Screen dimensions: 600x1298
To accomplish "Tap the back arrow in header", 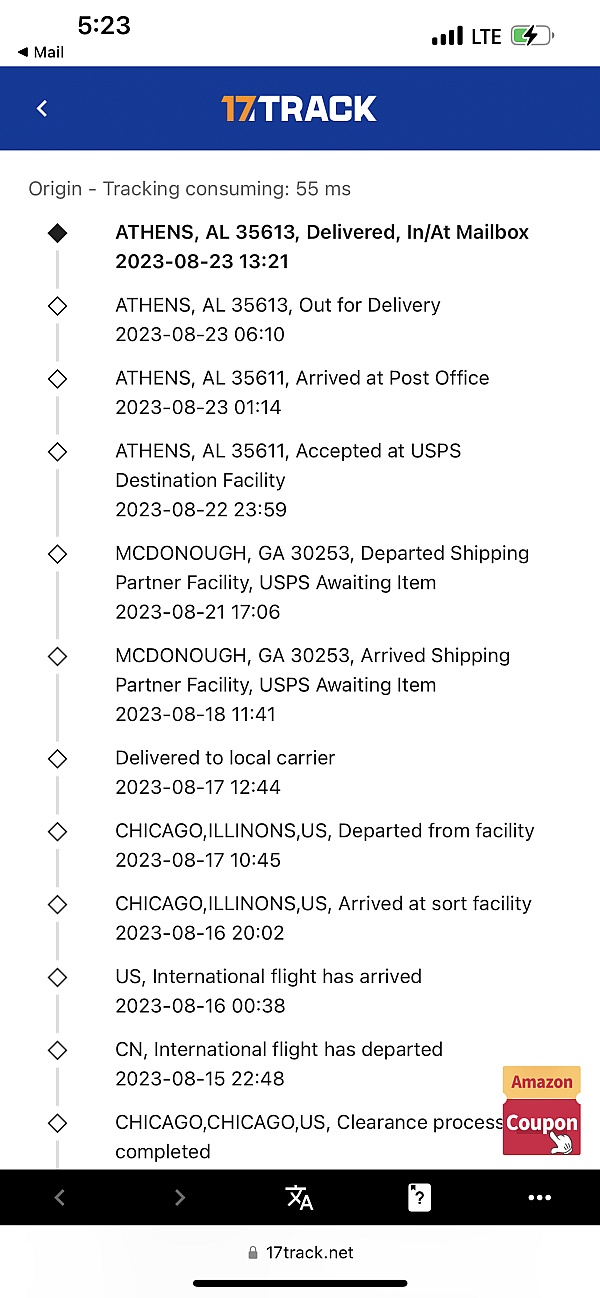I will pyautogui.click(x=42, y=108).
